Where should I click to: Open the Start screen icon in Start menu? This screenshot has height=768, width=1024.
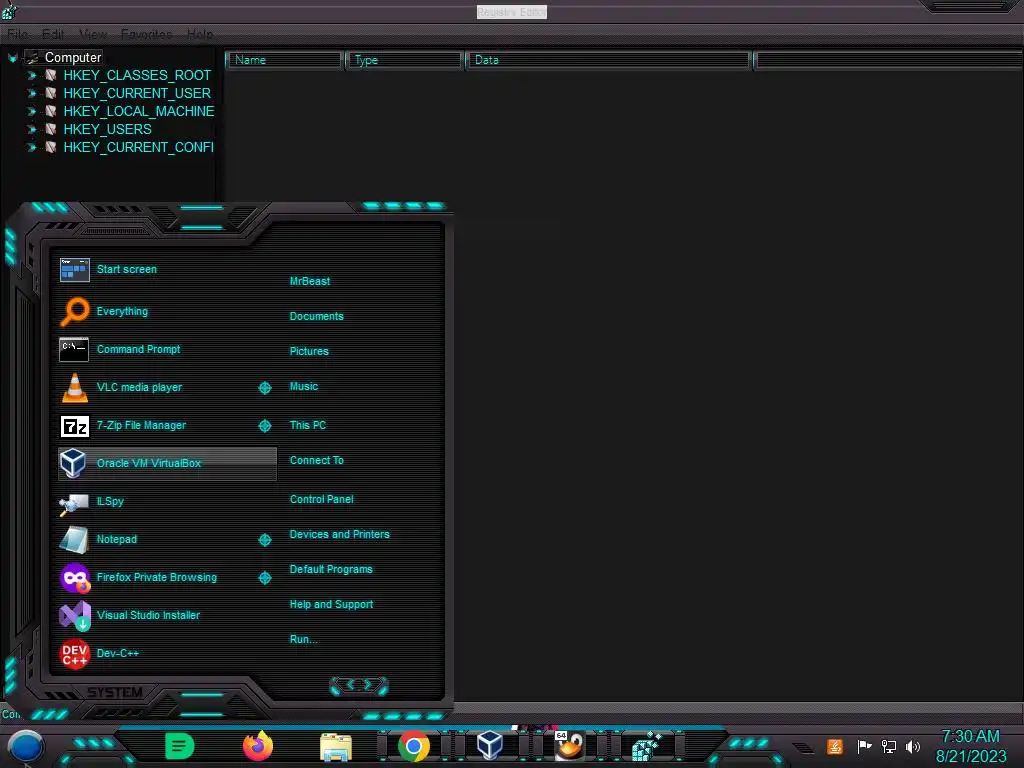pos(74,269)
